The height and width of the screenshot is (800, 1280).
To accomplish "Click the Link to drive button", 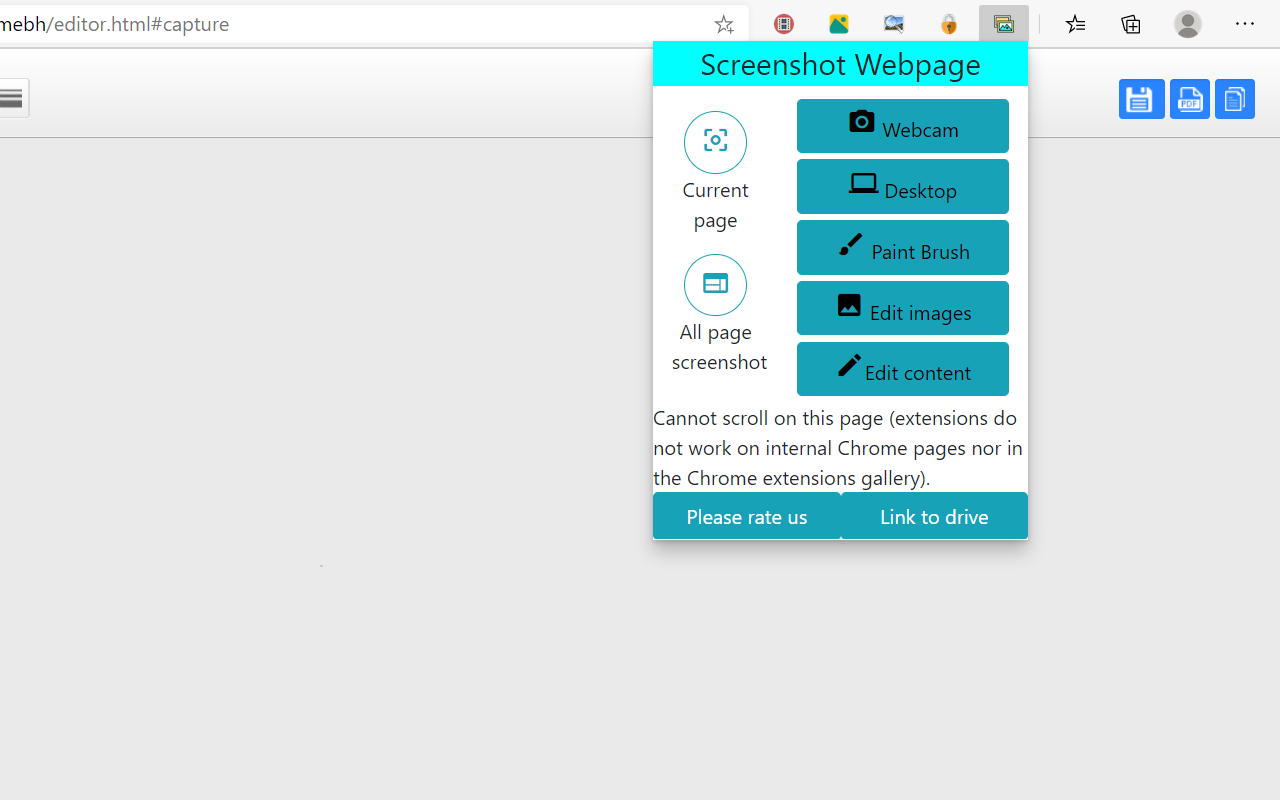I will (x=934, y=516).
